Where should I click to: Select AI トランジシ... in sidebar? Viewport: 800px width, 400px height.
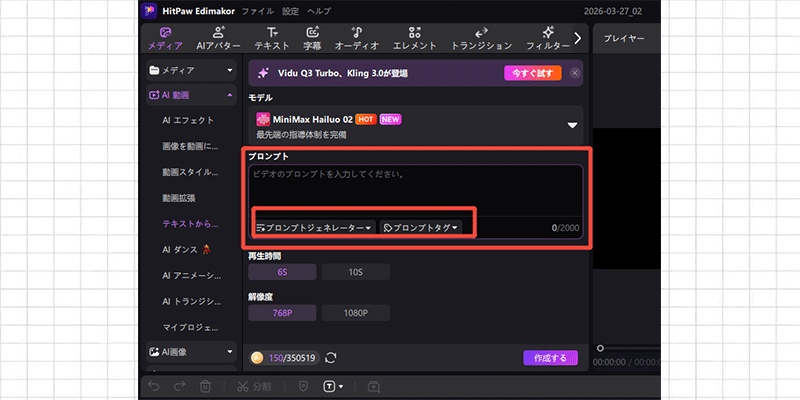point(191,301)
